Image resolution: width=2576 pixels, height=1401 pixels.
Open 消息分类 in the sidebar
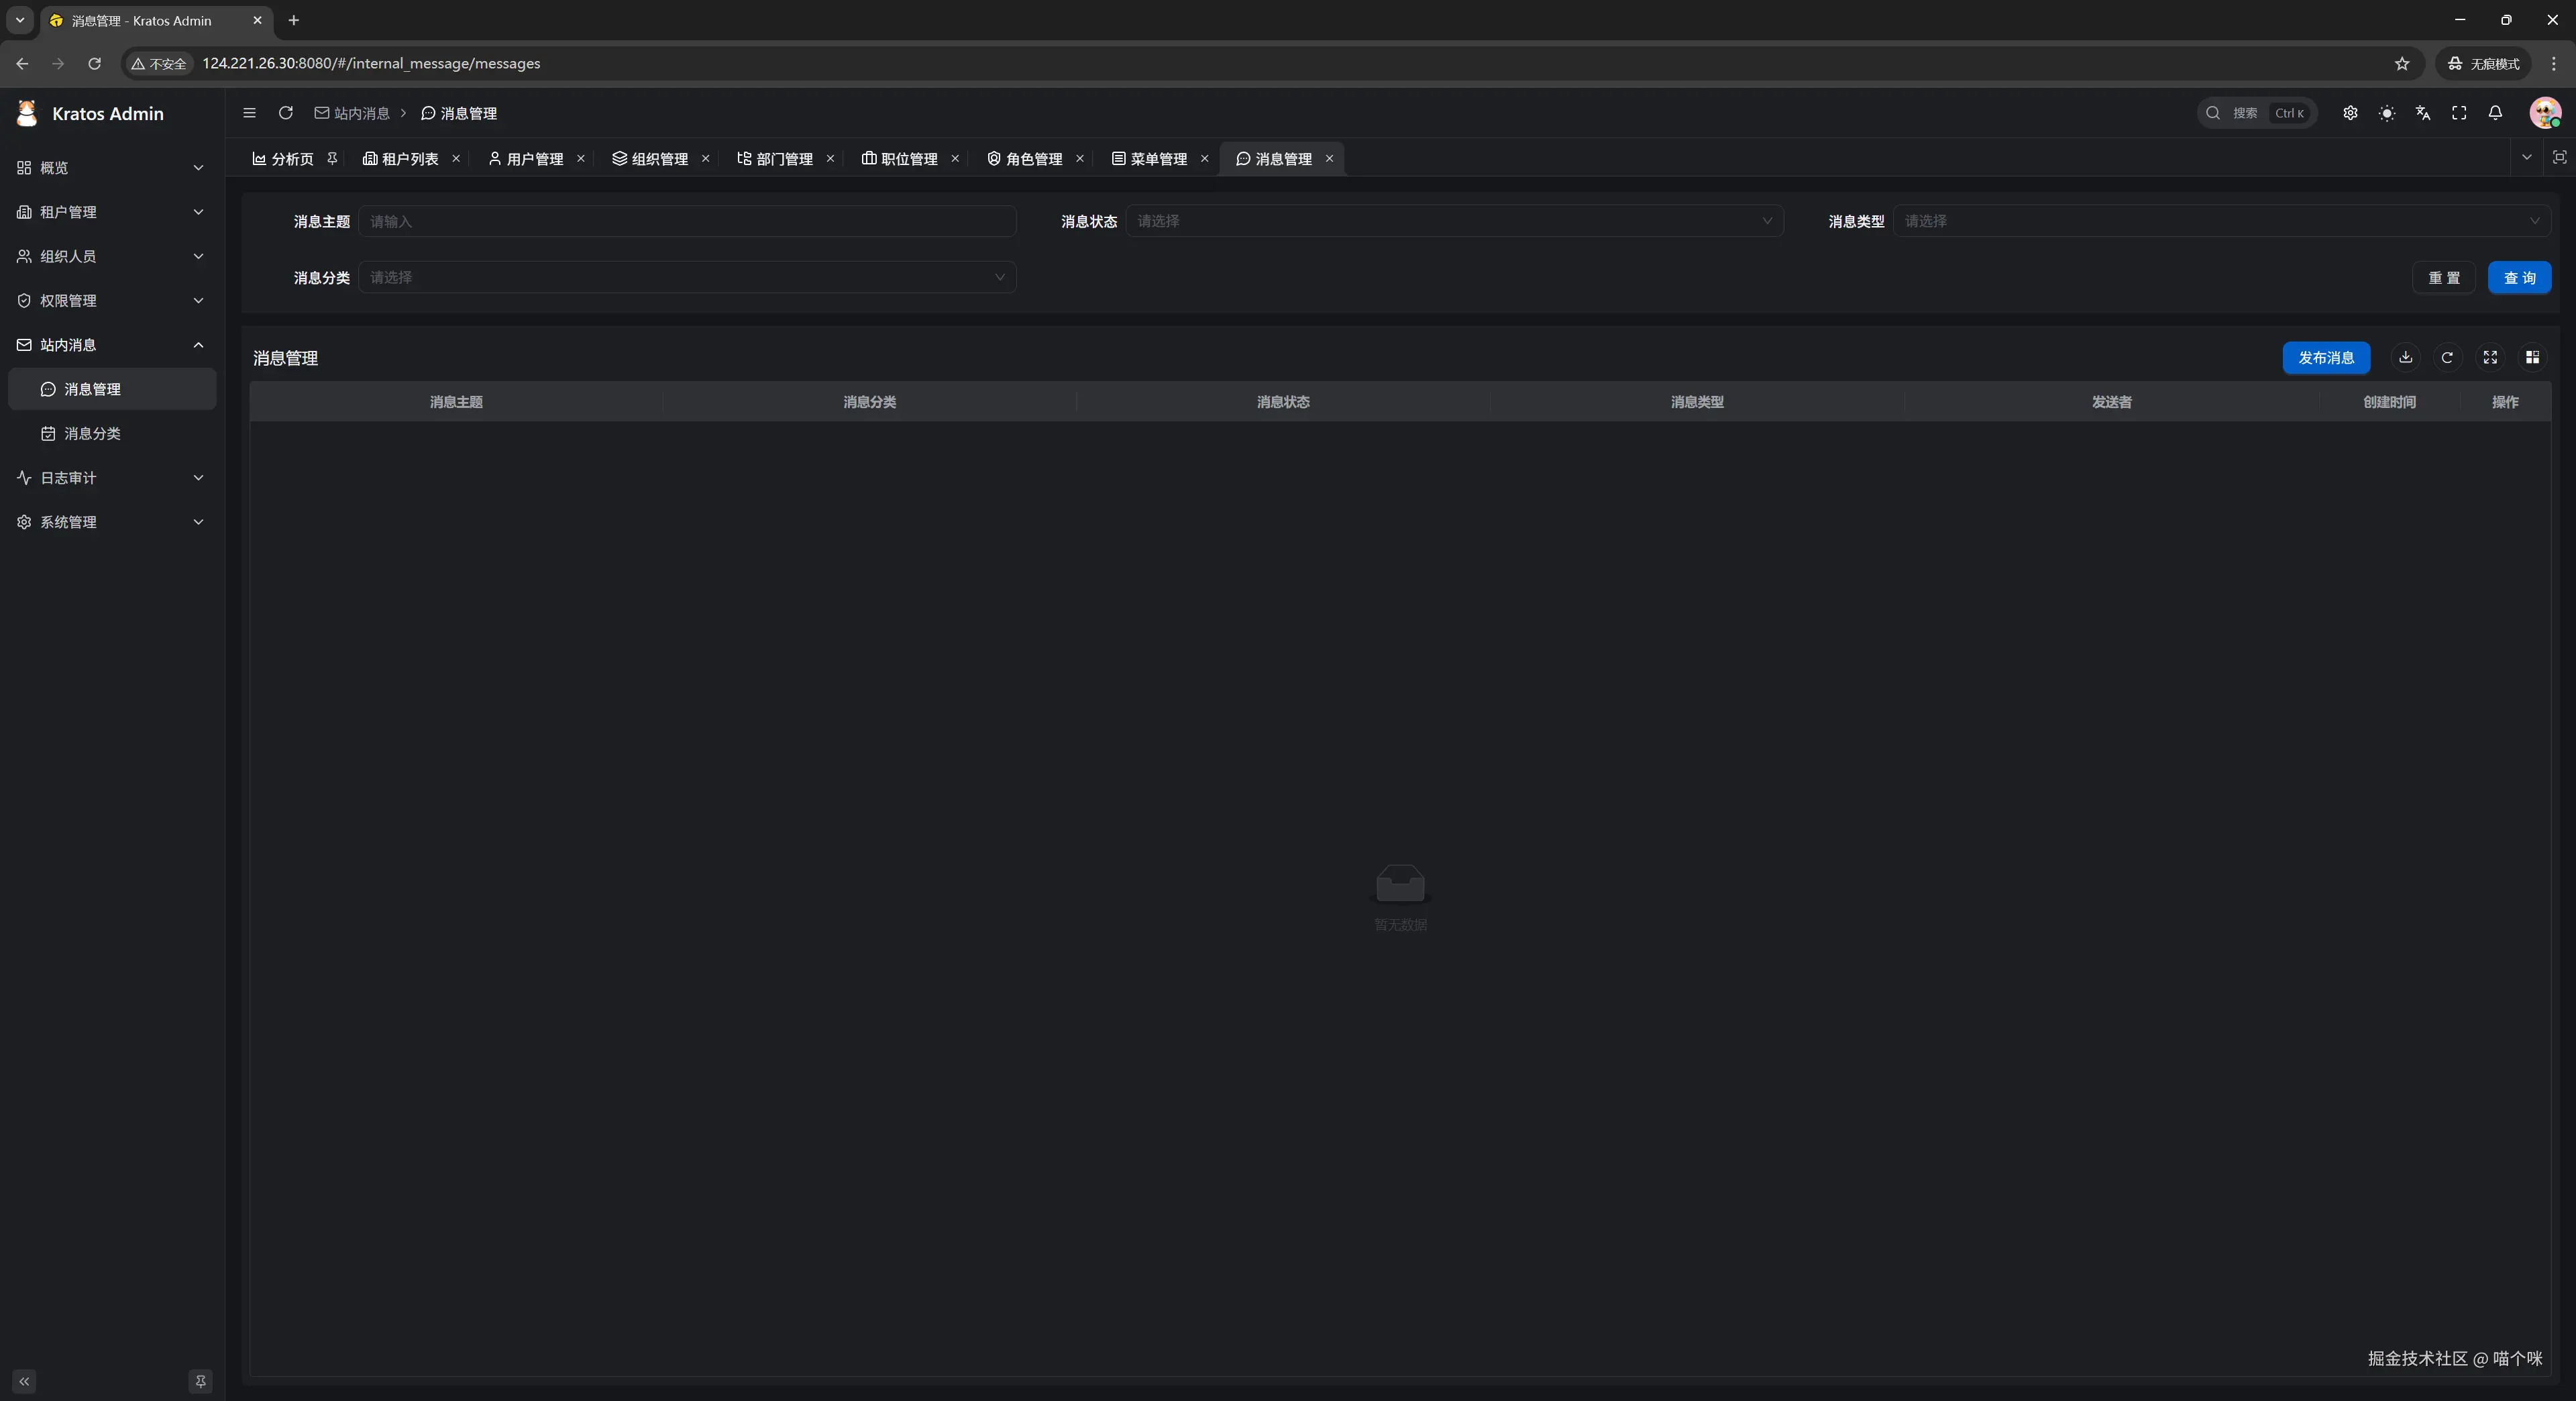pyautogui.click(x=92, y=433)
